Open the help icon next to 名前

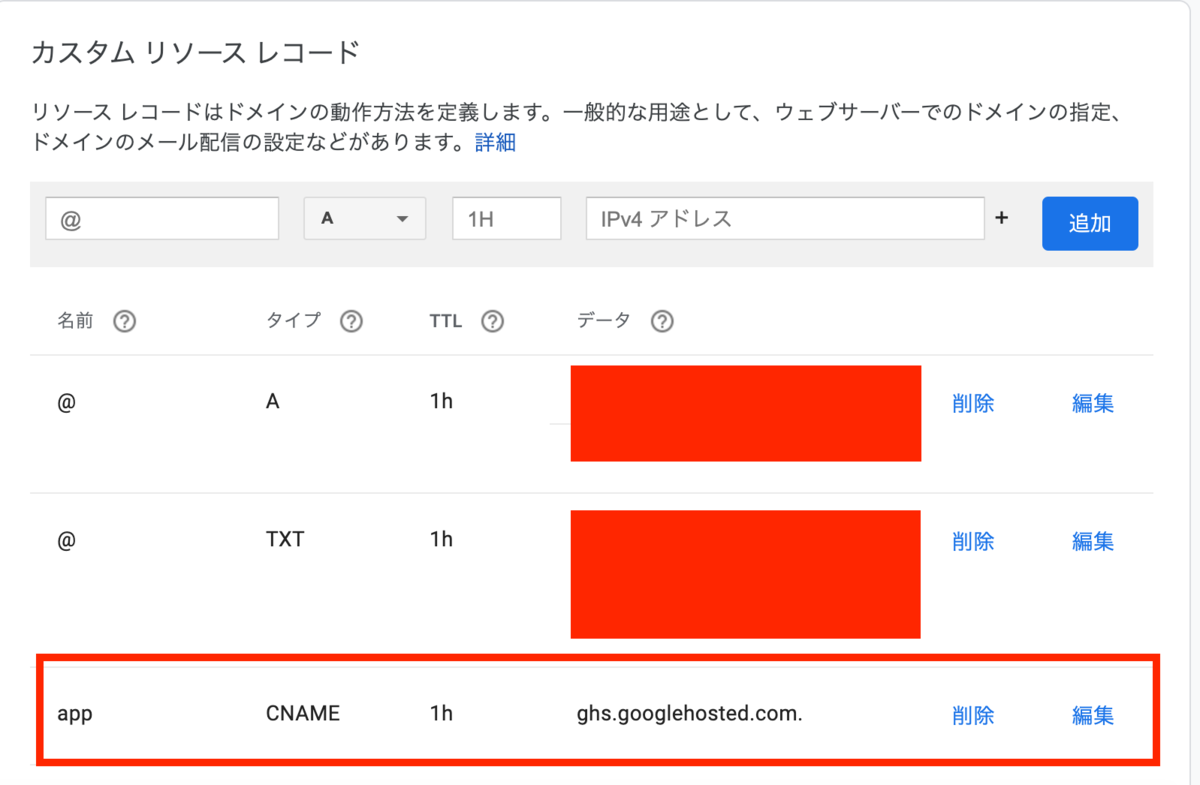coord(124,322)
